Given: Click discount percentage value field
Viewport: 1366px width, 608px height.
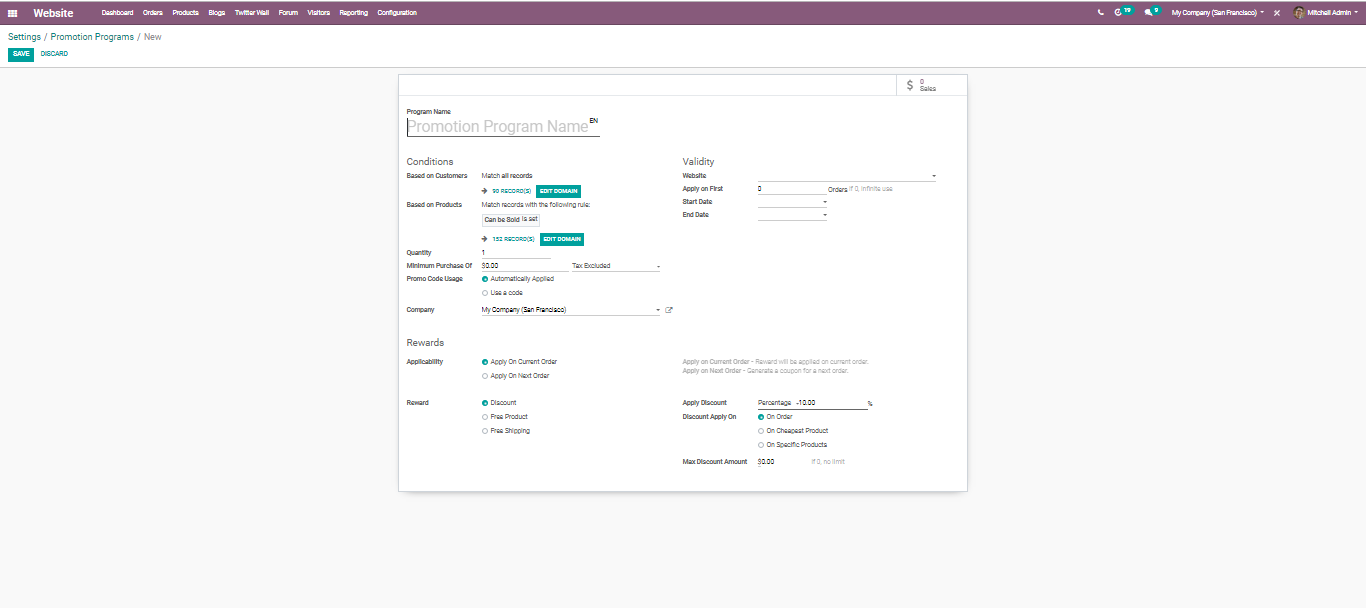Looking at the screenshot, I should 831,403.
